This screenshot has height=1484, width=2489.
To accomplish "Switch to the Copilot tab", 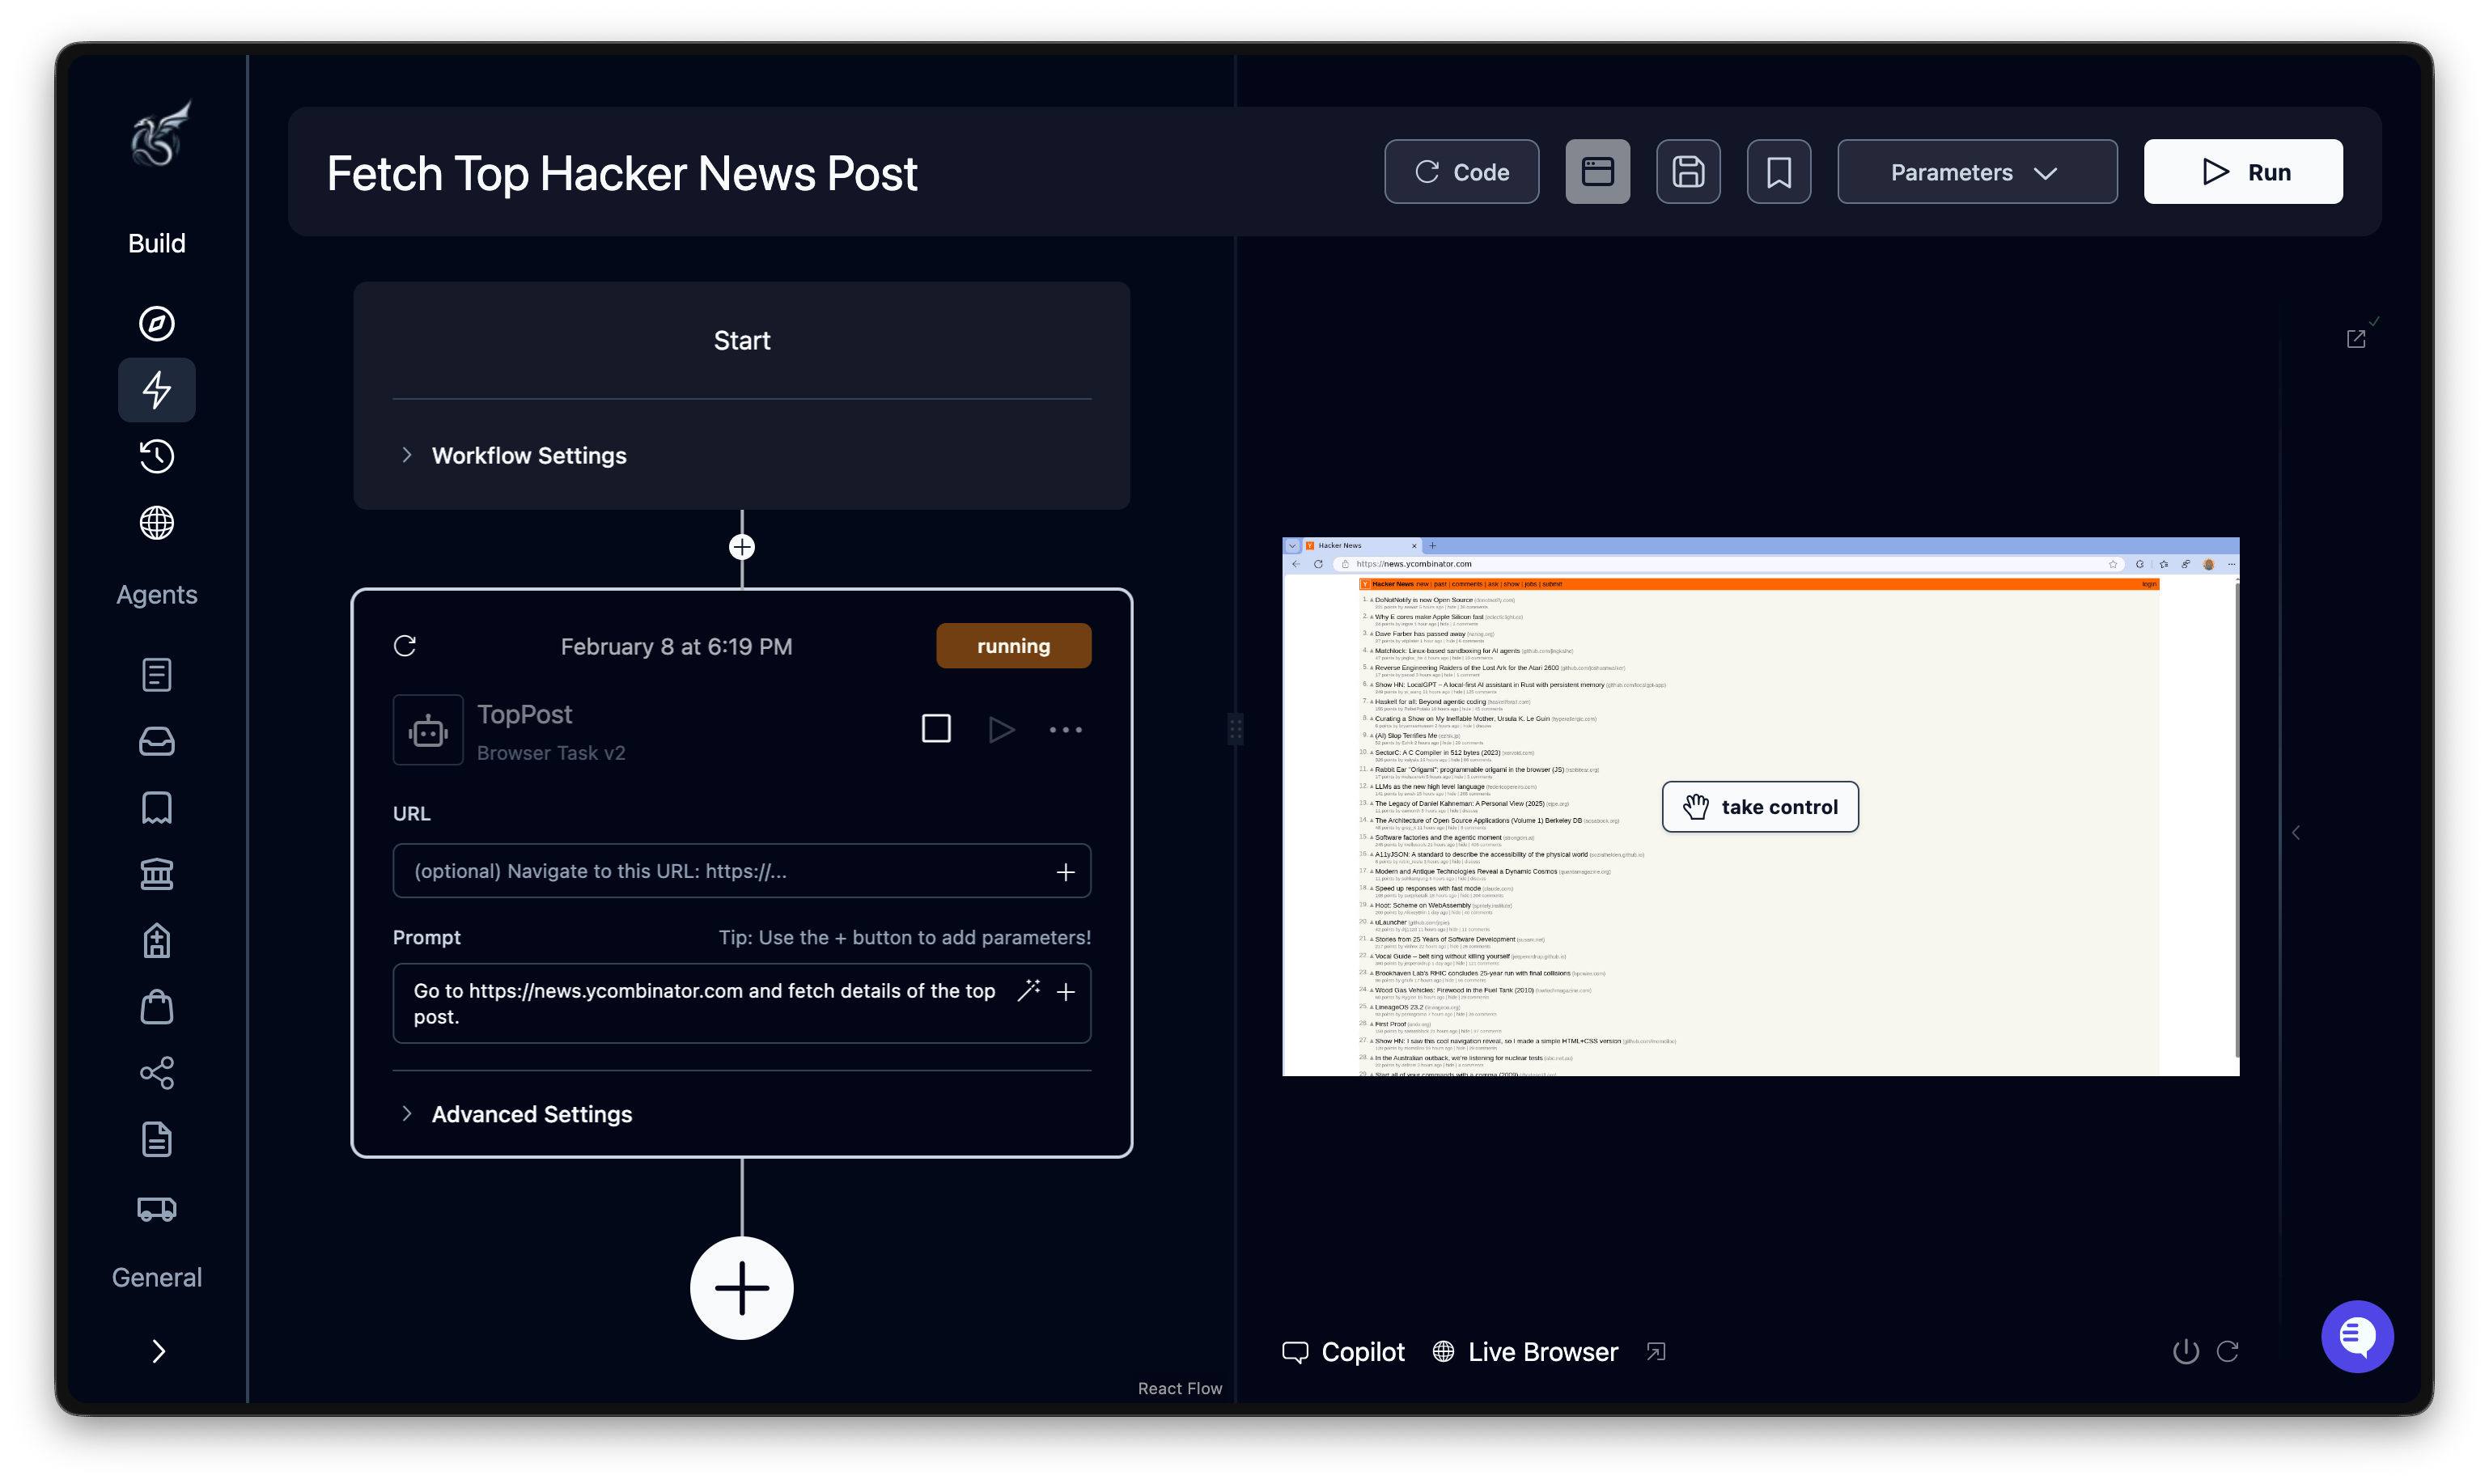I will tap(1343, 1352).
